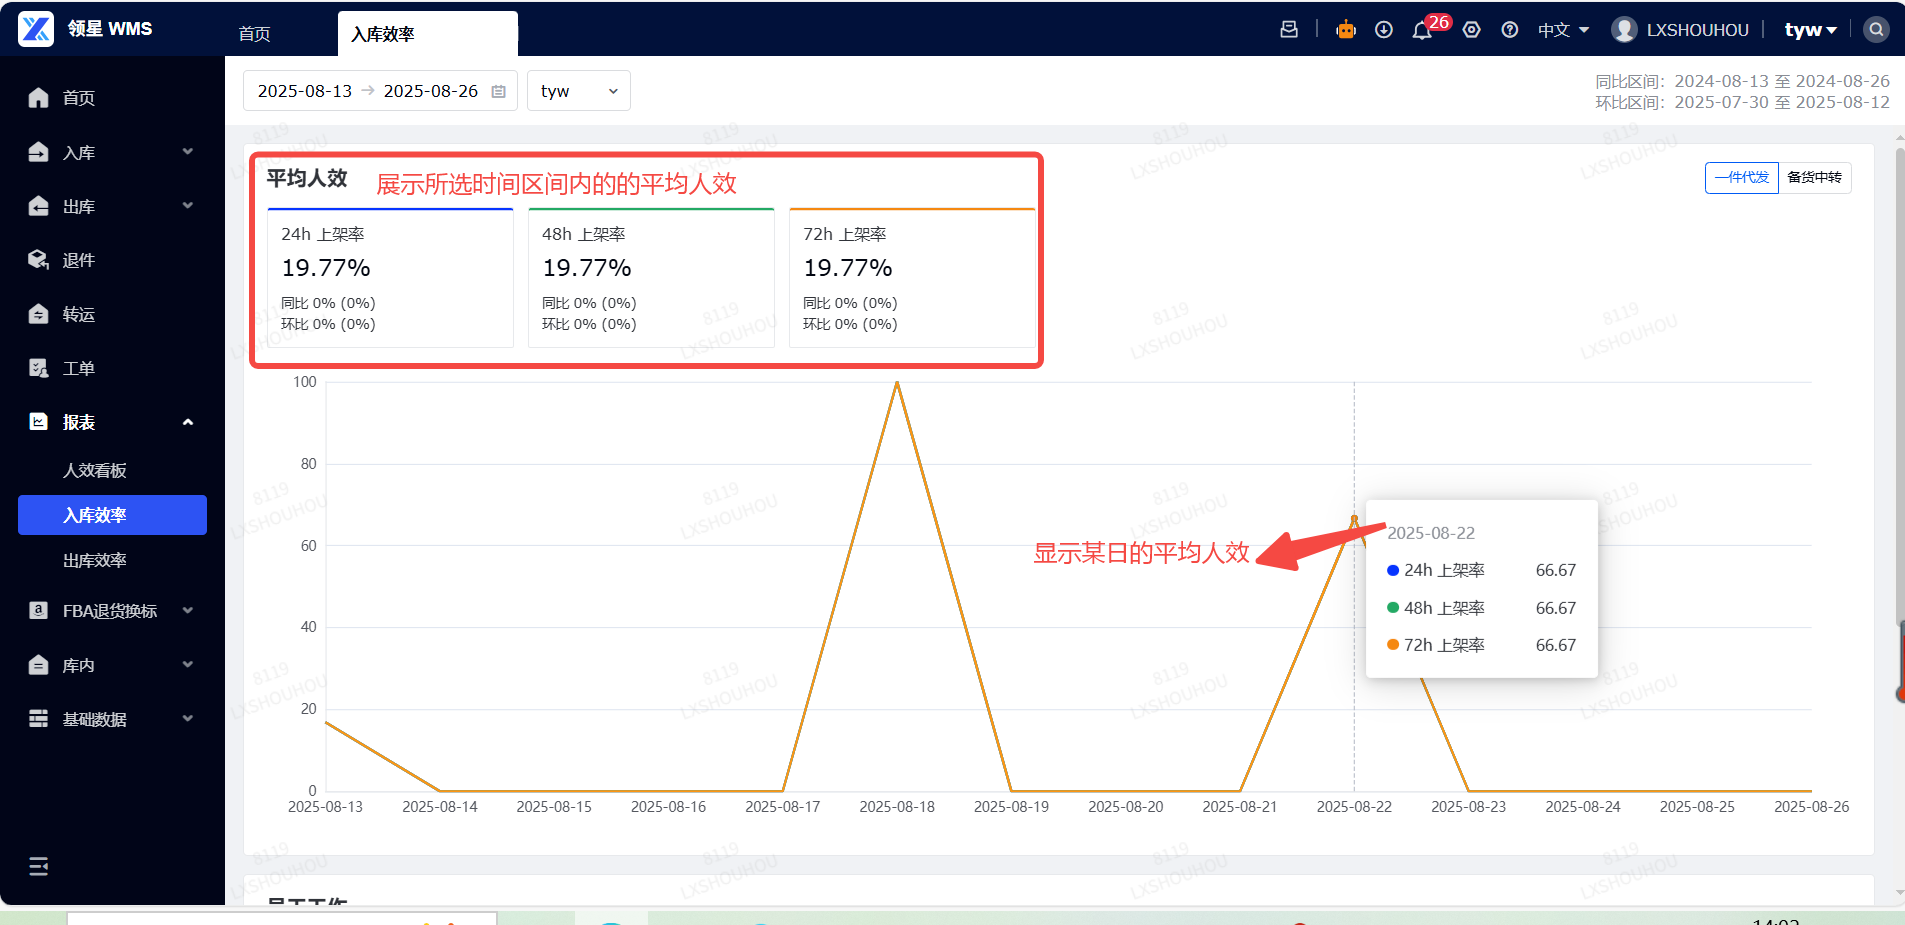The image size is (1905, 925).
Task: Click the LXSHOUHOU username in header
Action: click(1698, 30)
